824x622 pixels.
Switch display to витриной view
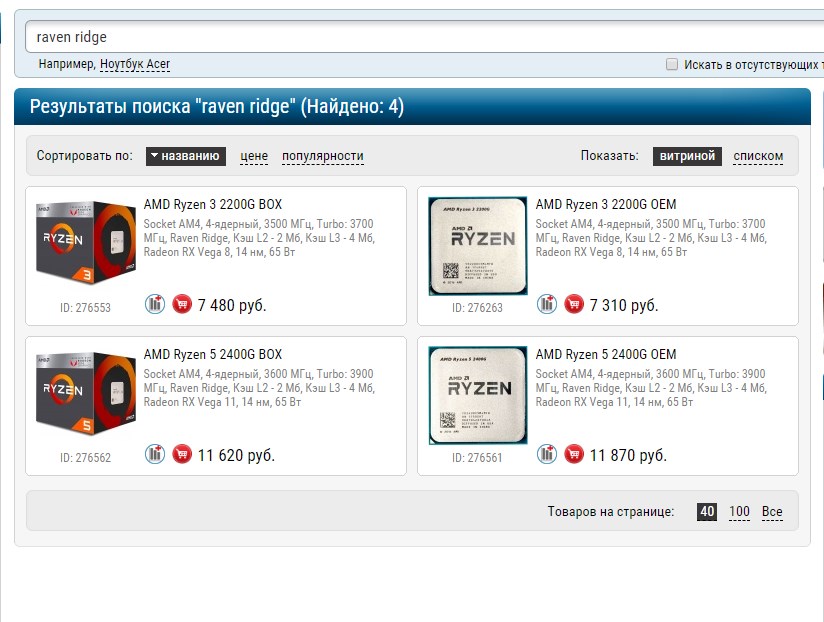(687, 156)
